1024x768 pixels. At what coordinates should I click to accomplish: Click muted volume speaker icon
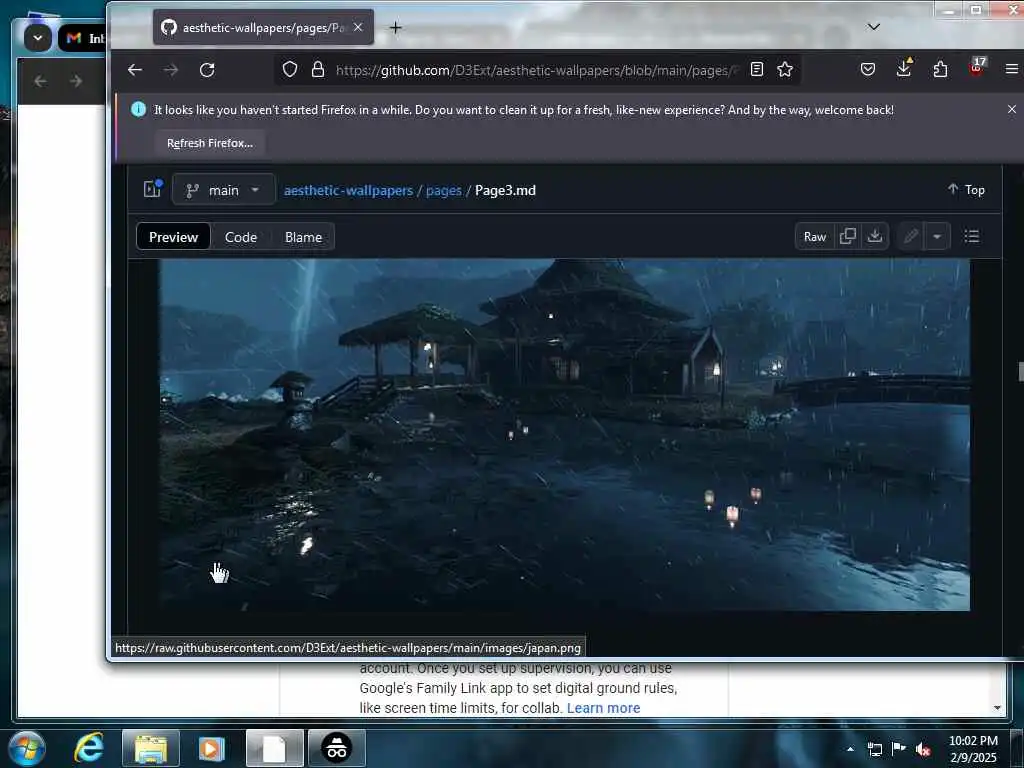click(923, 749)
